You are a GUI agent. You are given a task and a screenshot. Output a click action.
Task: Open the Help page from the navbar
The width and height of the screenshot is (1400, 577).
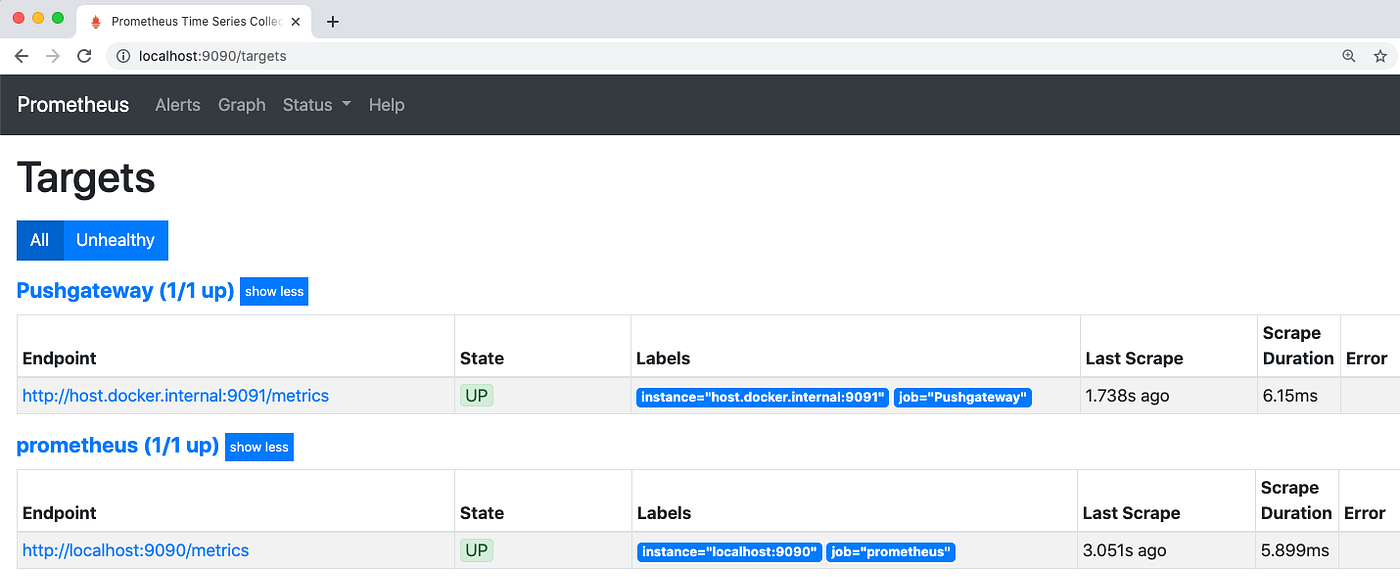click(x=386, y=105)
